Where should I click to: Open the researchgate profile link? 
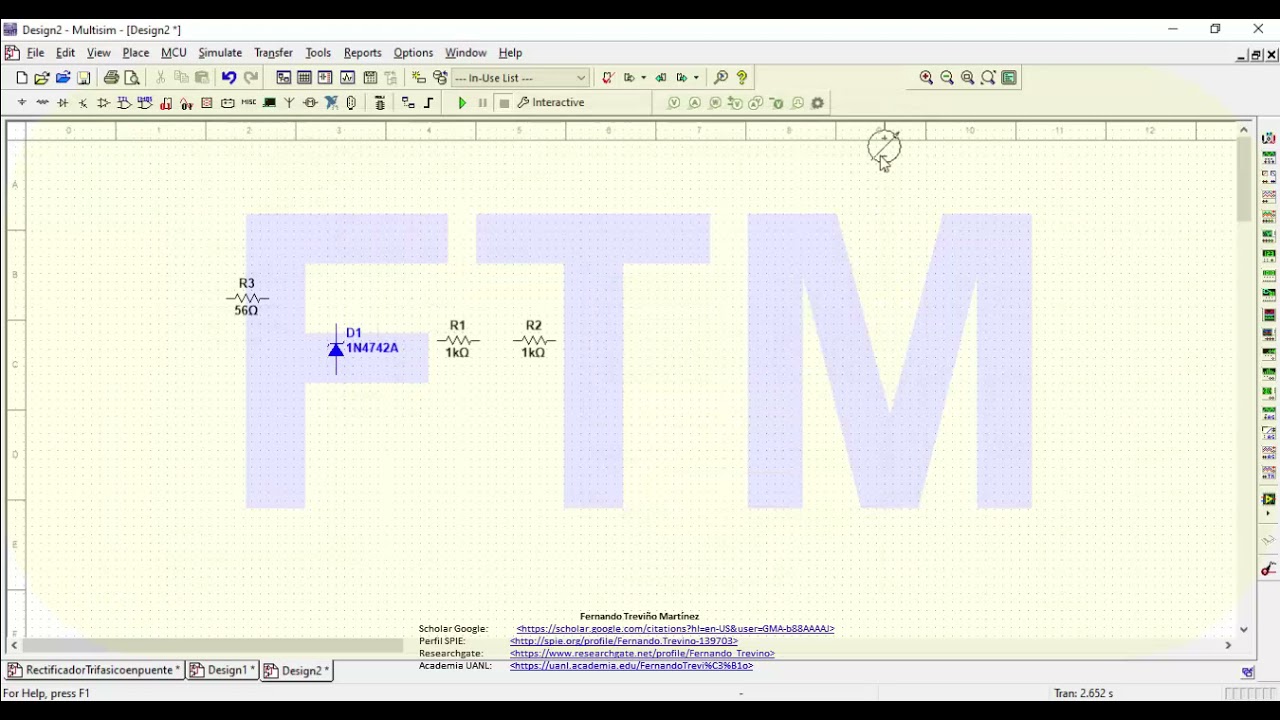pyautogui.click(x=642, y=654)
